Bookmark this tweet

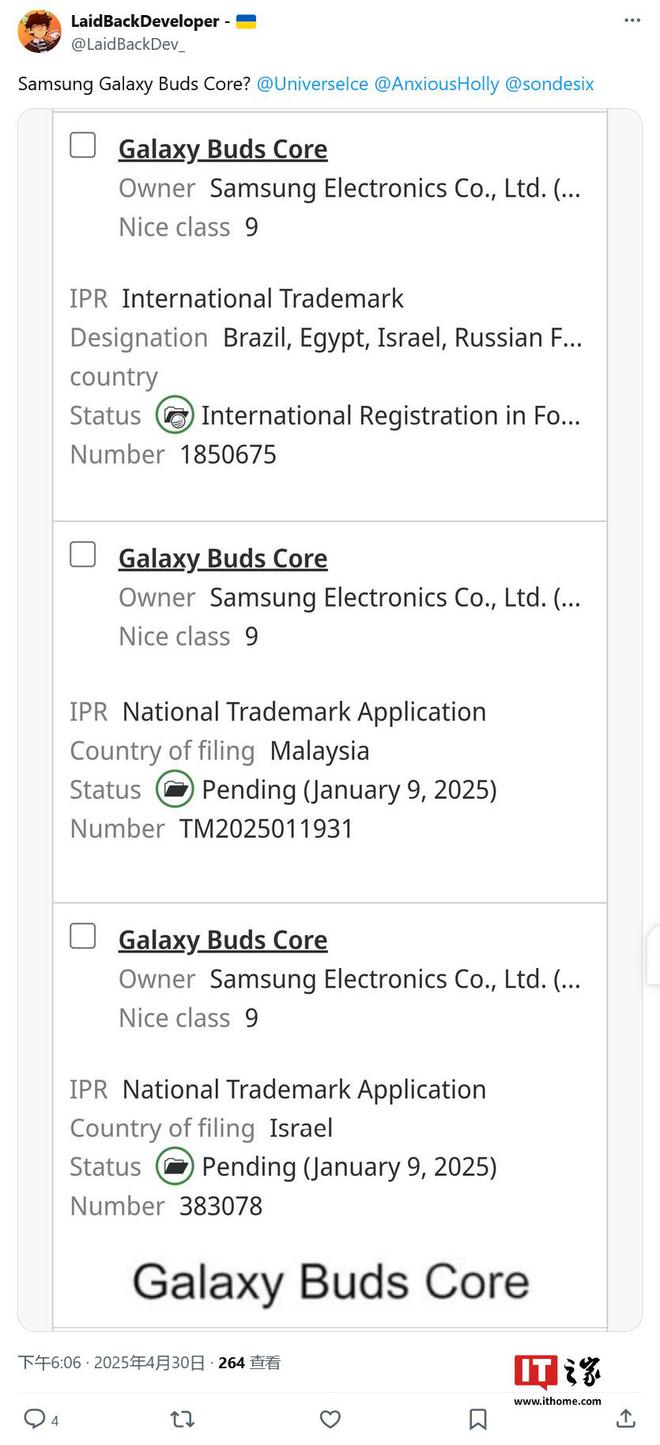tap(478, 1418)
